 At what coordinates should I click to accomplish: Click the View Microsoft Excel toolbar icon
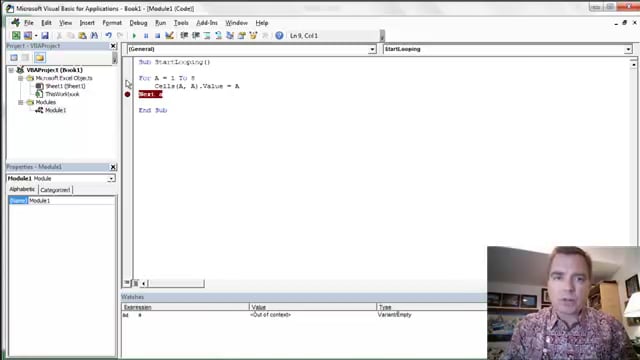16,36
